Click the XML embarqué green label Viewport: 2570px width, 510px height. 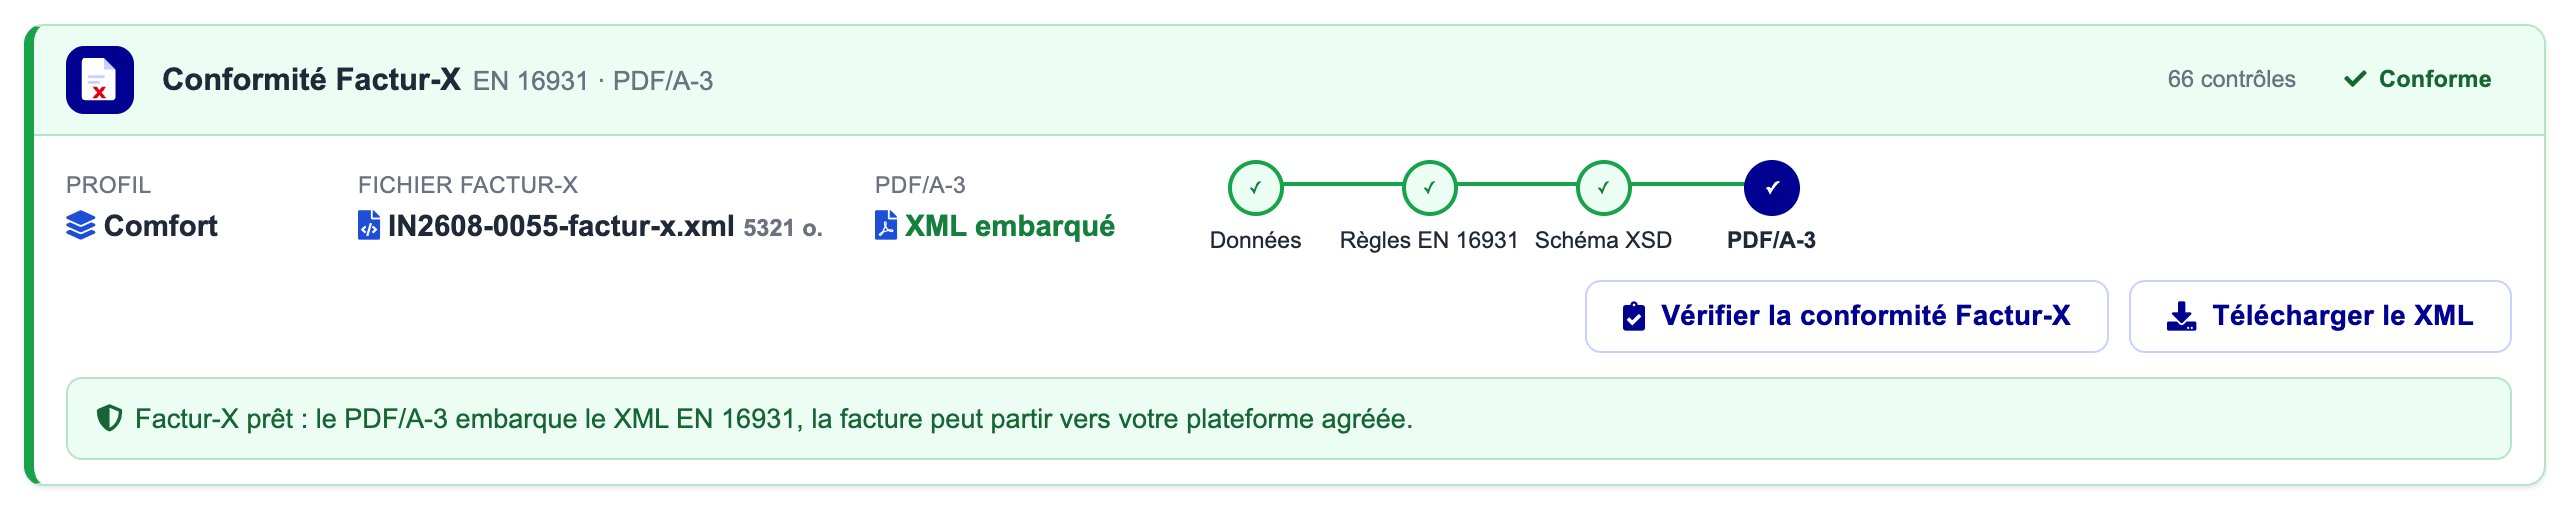tap(1009, 226)
